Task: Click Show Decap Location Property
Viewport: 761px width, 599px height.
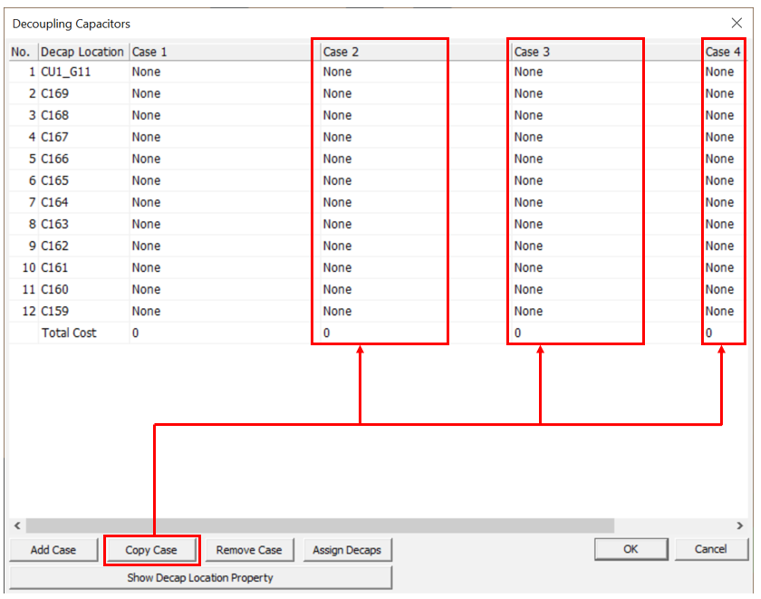Action: 200,578
